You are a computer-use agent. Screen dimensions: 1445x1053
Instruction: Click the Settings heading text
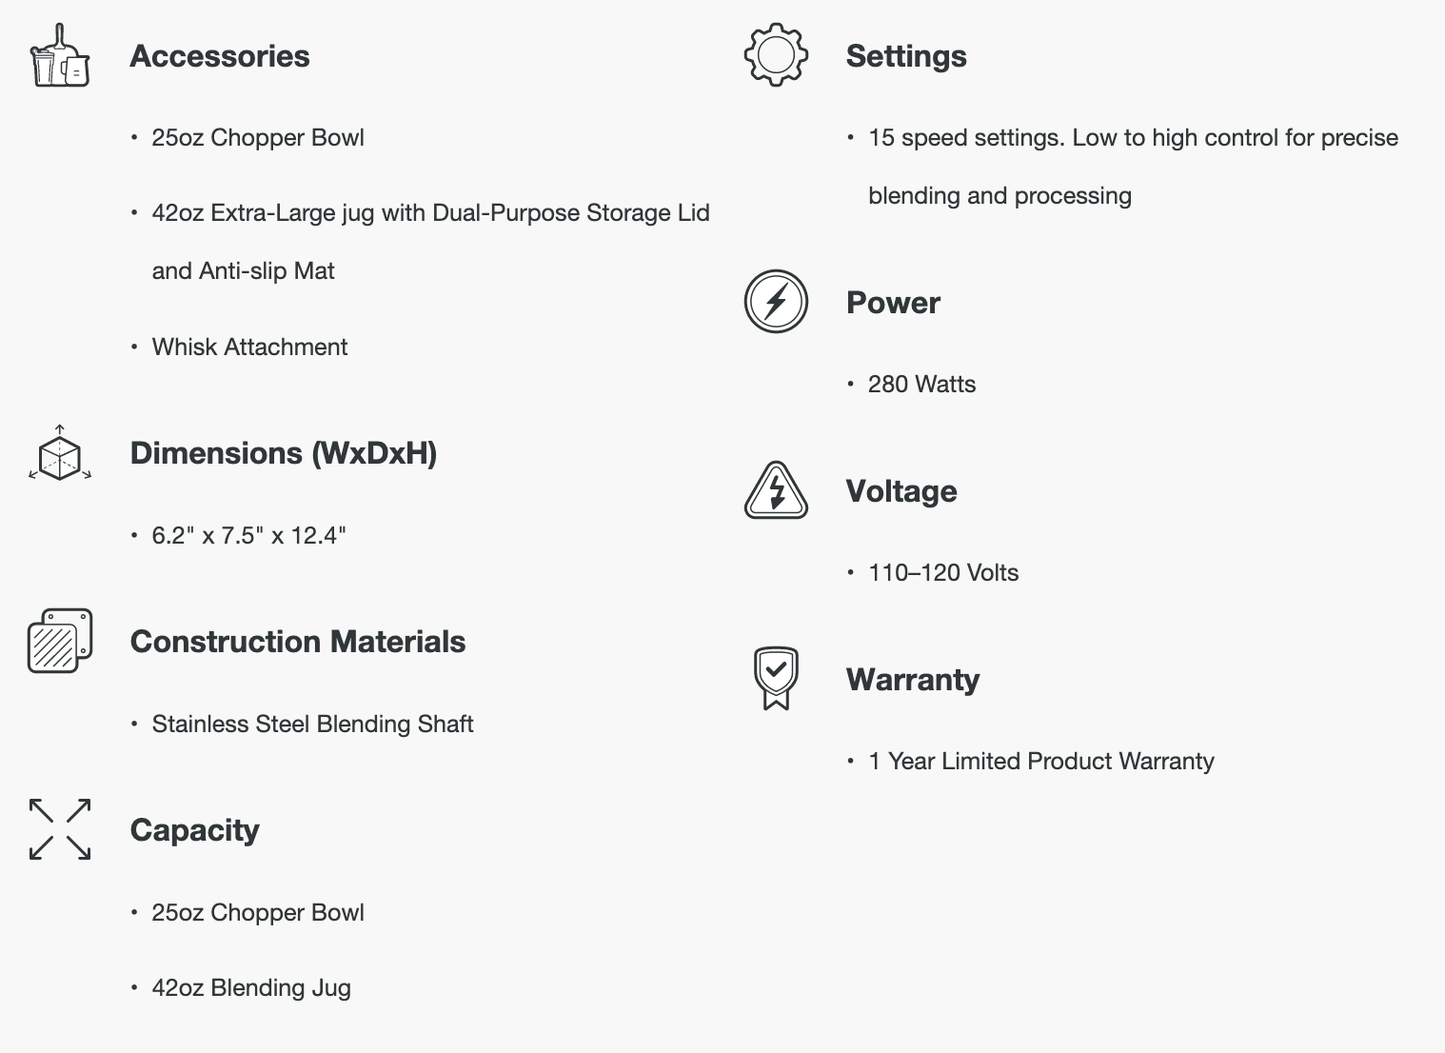click(906, 56)
